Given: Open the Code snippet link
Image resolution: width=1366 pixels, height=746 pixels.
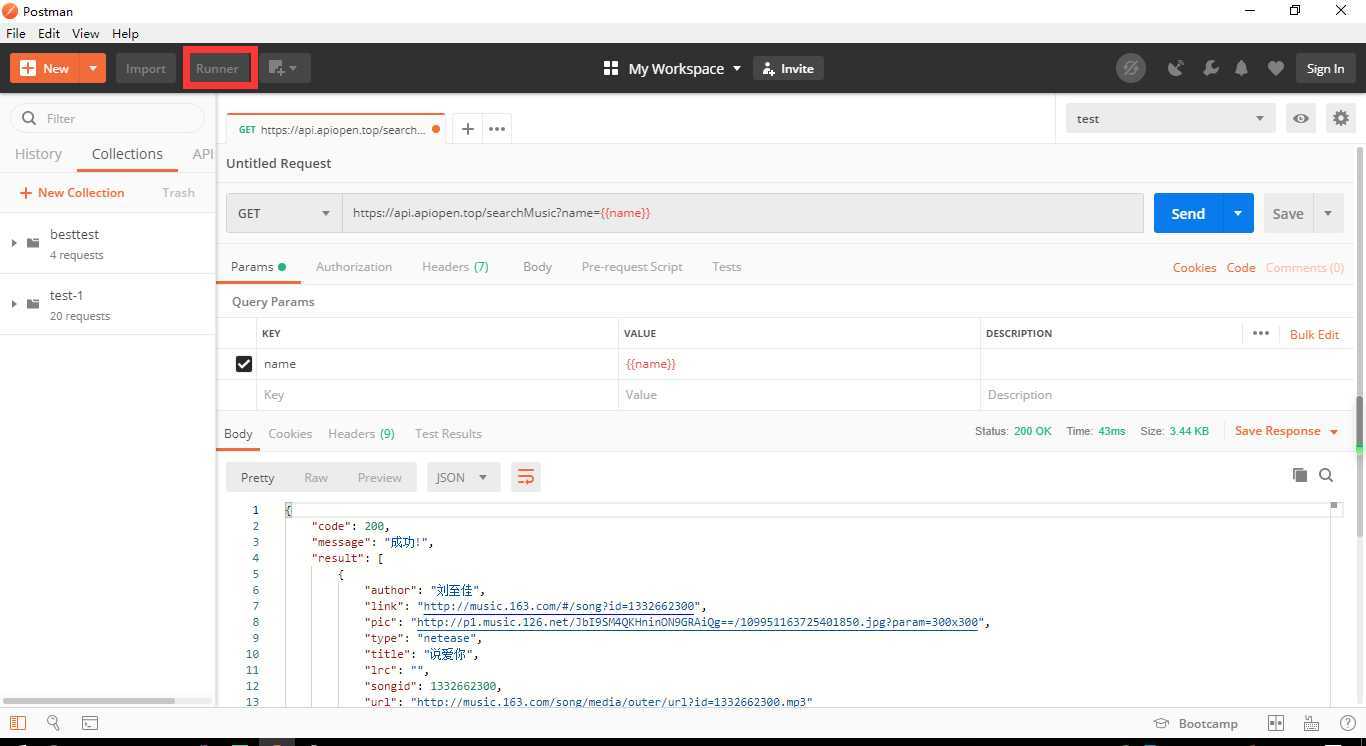Looking at the screenshot, I should click(x=1241, y=267).
